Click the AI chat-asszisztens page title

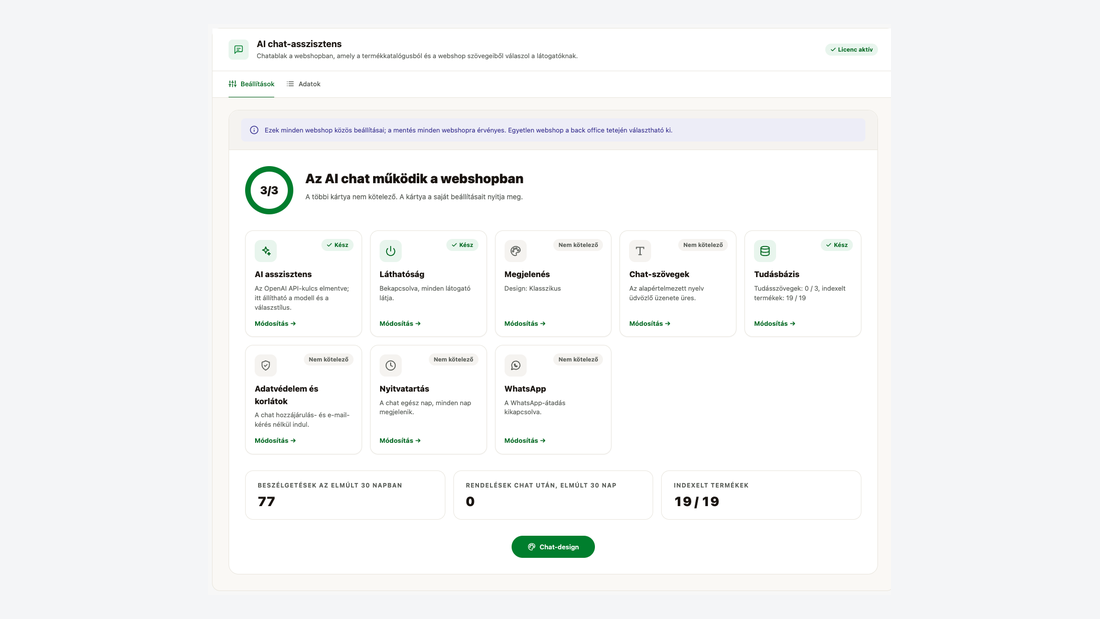[x=299, y=44]
